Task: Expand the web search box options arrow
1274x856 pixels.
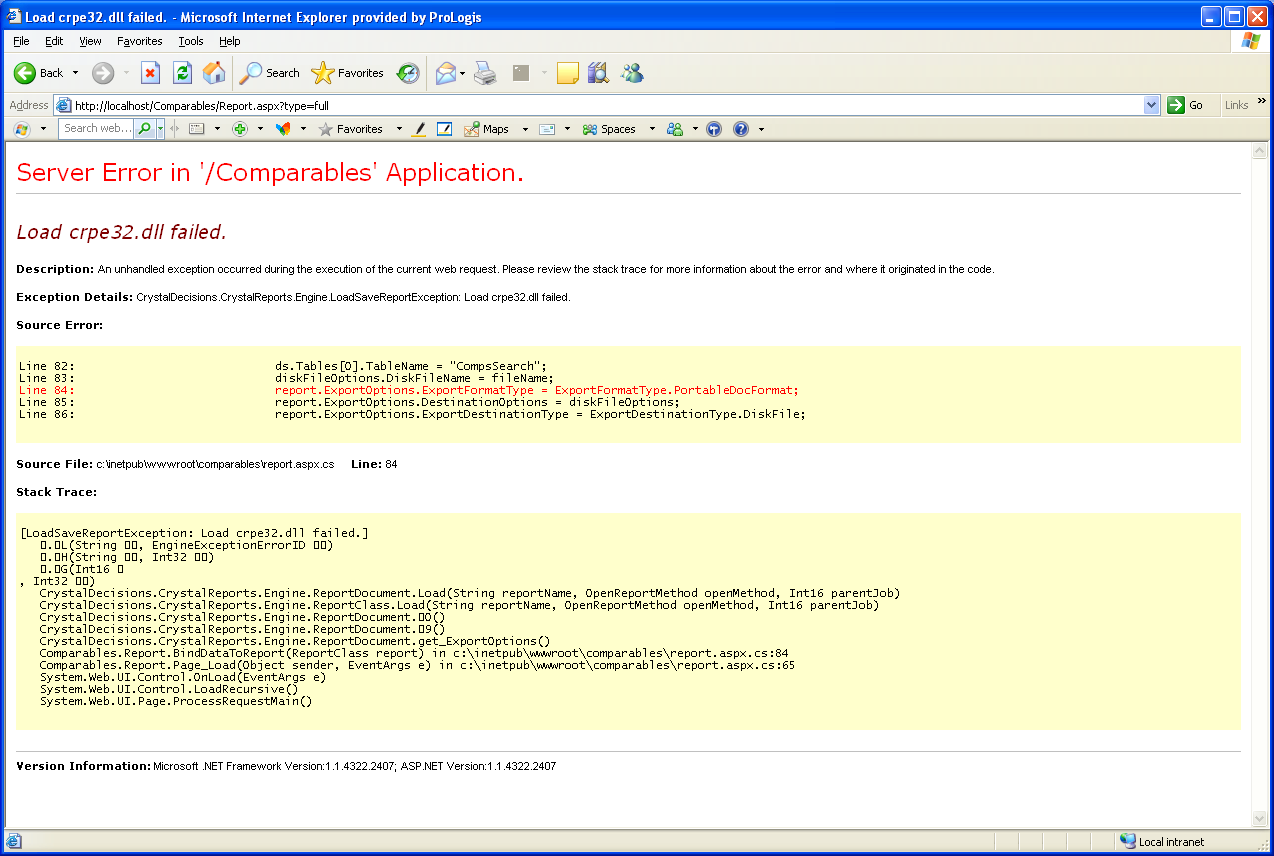Action: (x=160, y=129)
